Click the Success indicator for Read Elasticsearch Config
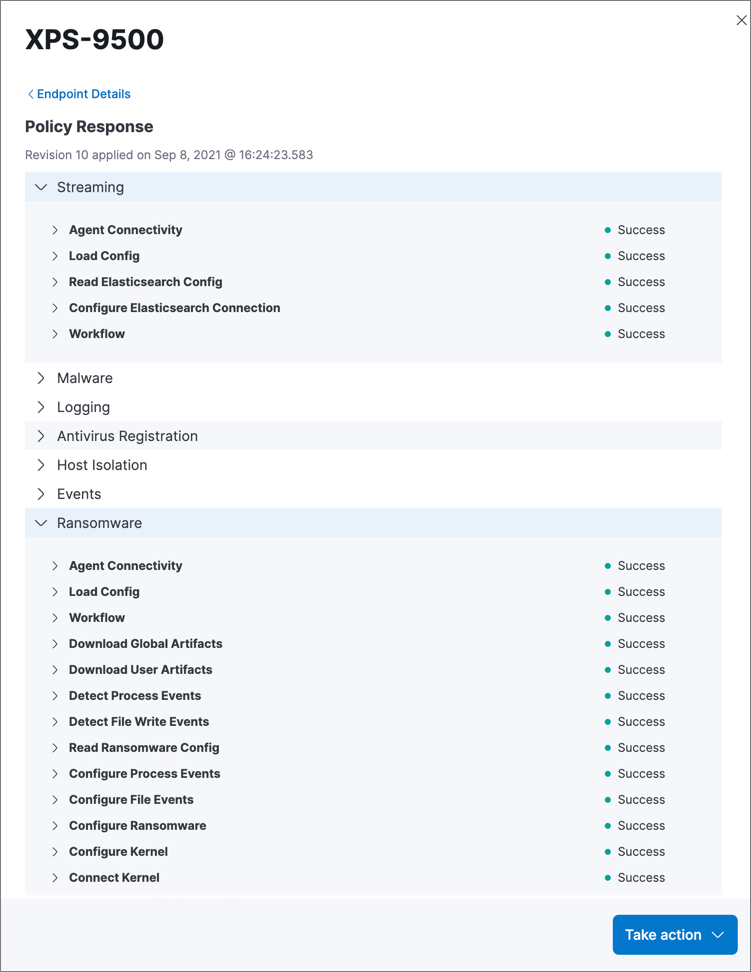Viewport: 751px width, 972px height. pyautogui.click(x=607, y=282)
